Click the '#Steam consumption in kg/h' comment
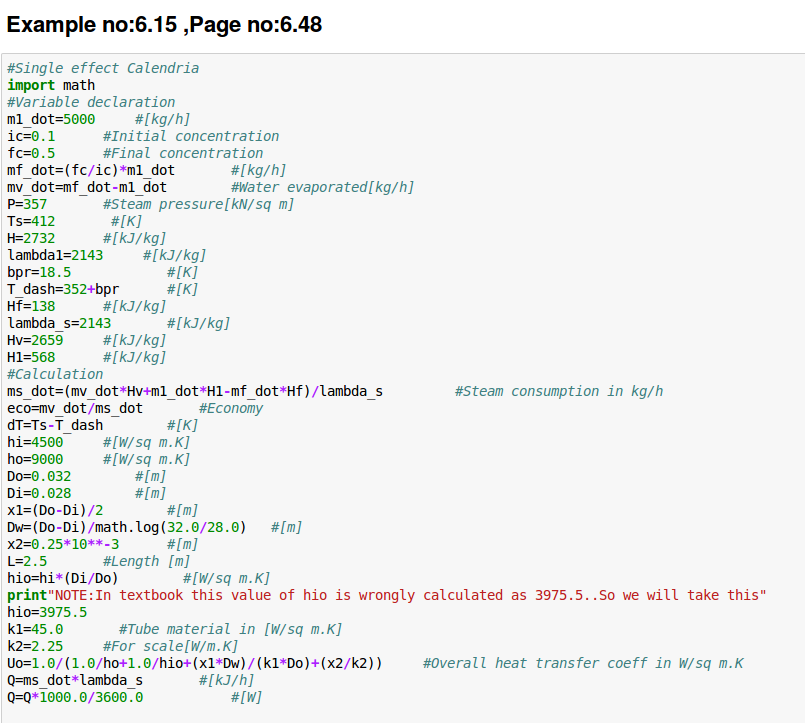The height and width of the screenshot is (723, 805). [x=558, y=391]
